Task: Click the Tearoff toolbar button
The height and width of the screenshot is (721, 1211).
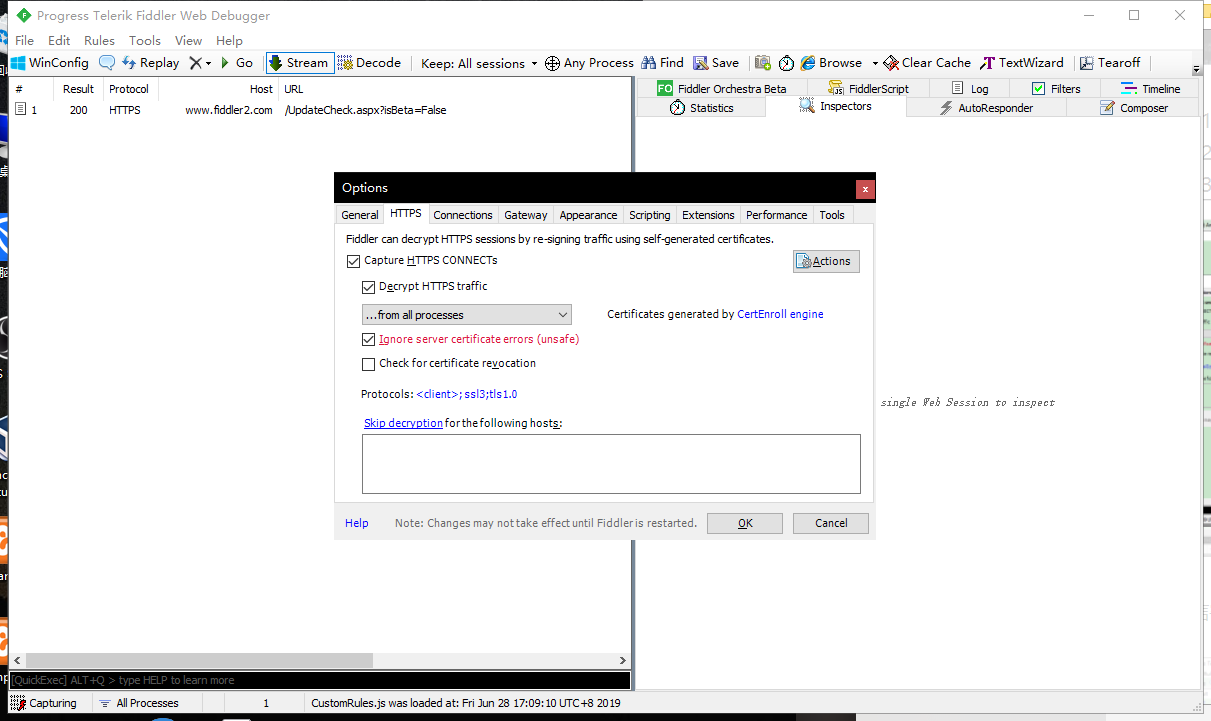Action: (x=1110, y=62)
